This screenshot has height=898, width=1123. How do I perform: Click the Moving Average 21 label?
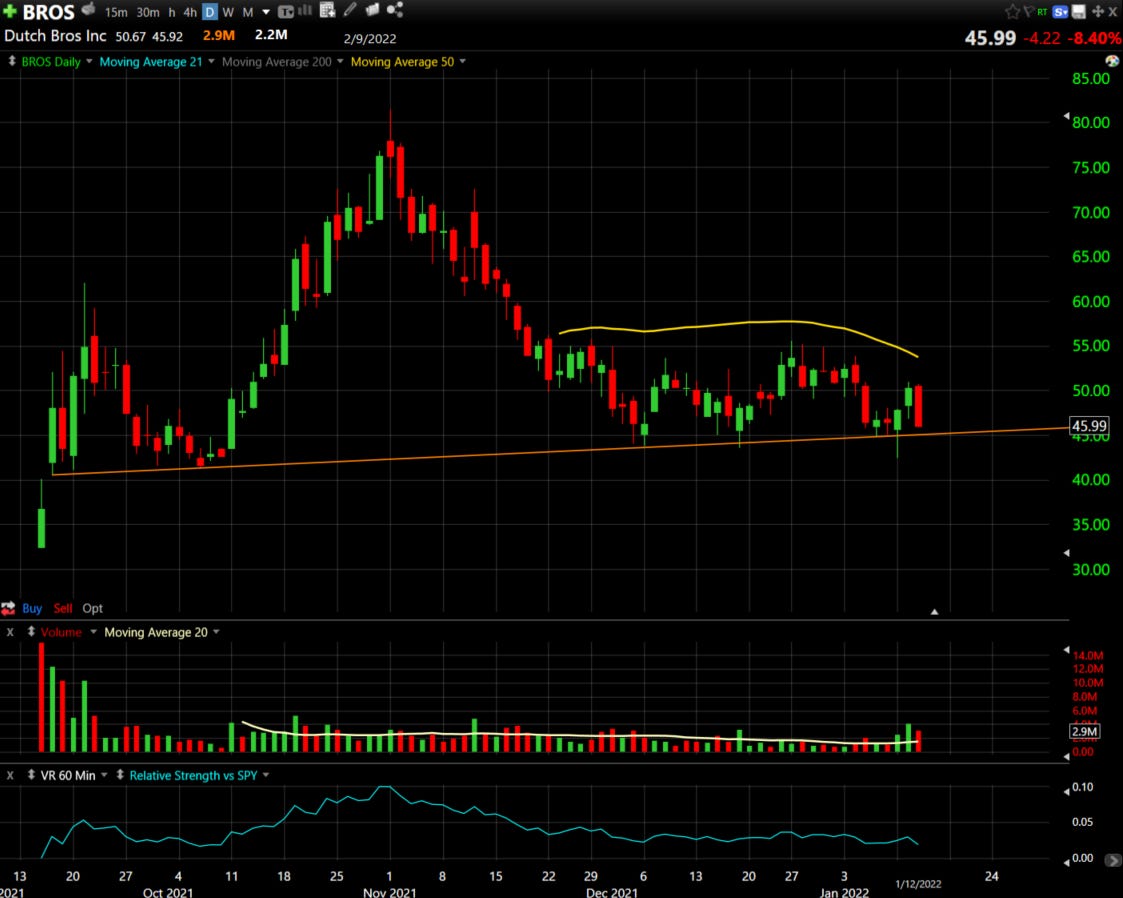pos(151,62)
